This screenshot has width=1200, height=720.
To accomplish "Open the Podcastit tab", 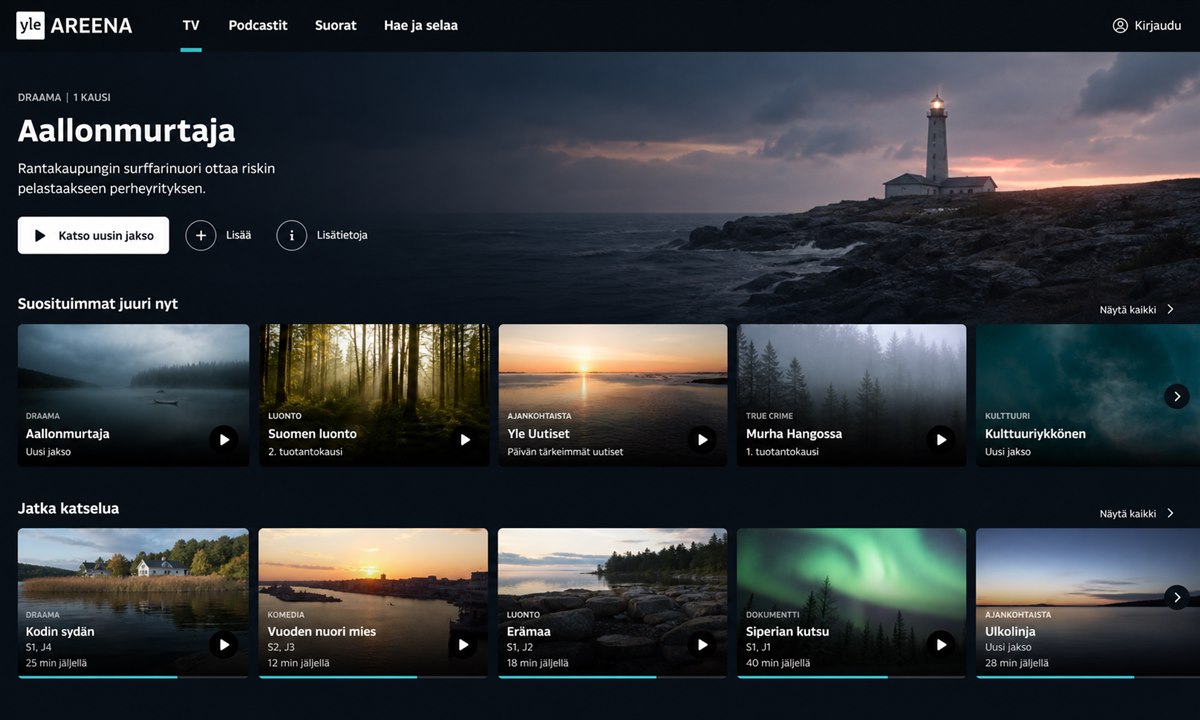I will click(x=258, y=26).
